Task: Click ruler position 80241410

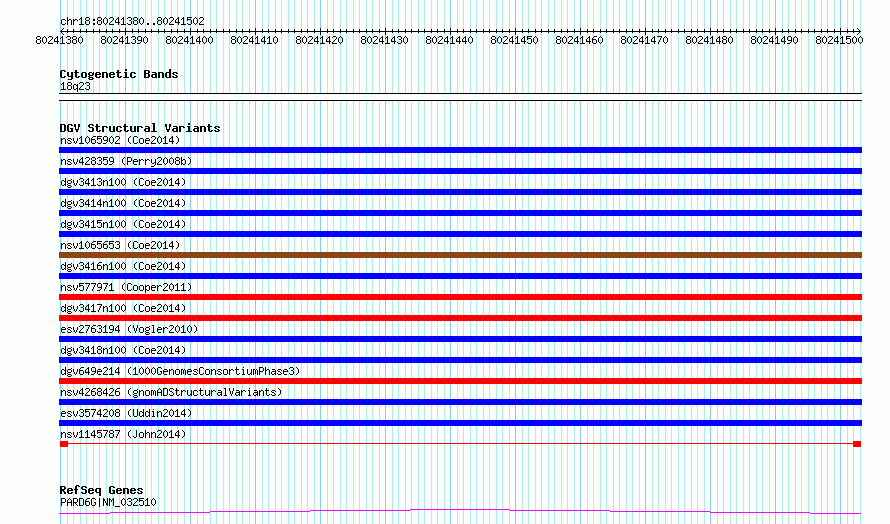Action: (254, 40)
